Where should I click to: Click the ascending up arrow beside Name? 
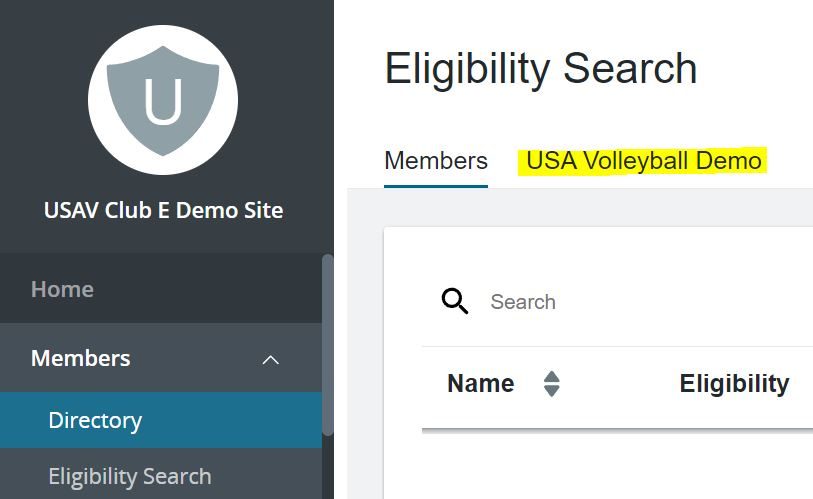551,377
